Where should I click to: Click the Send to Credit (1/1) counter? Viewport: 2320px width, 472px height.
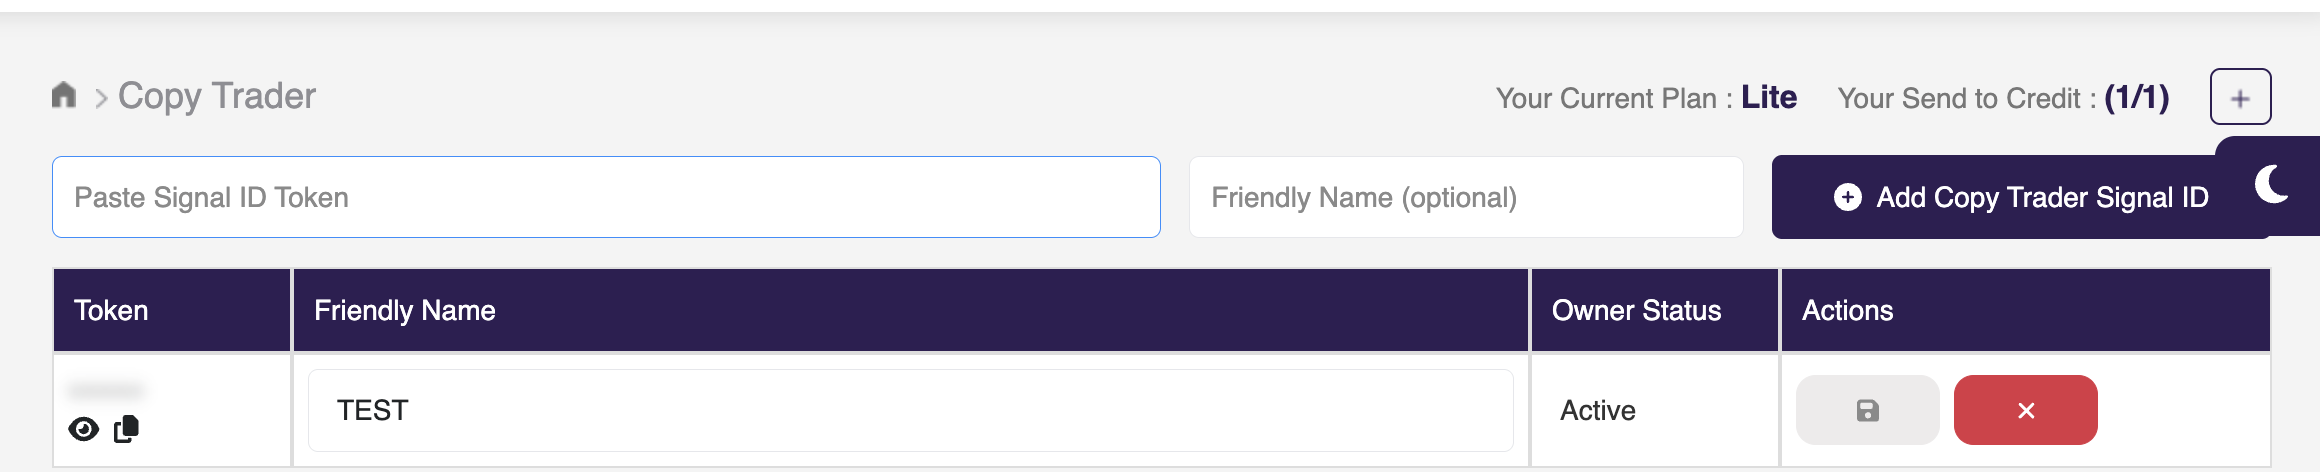pyautogui.click(x=2136, y=97)
